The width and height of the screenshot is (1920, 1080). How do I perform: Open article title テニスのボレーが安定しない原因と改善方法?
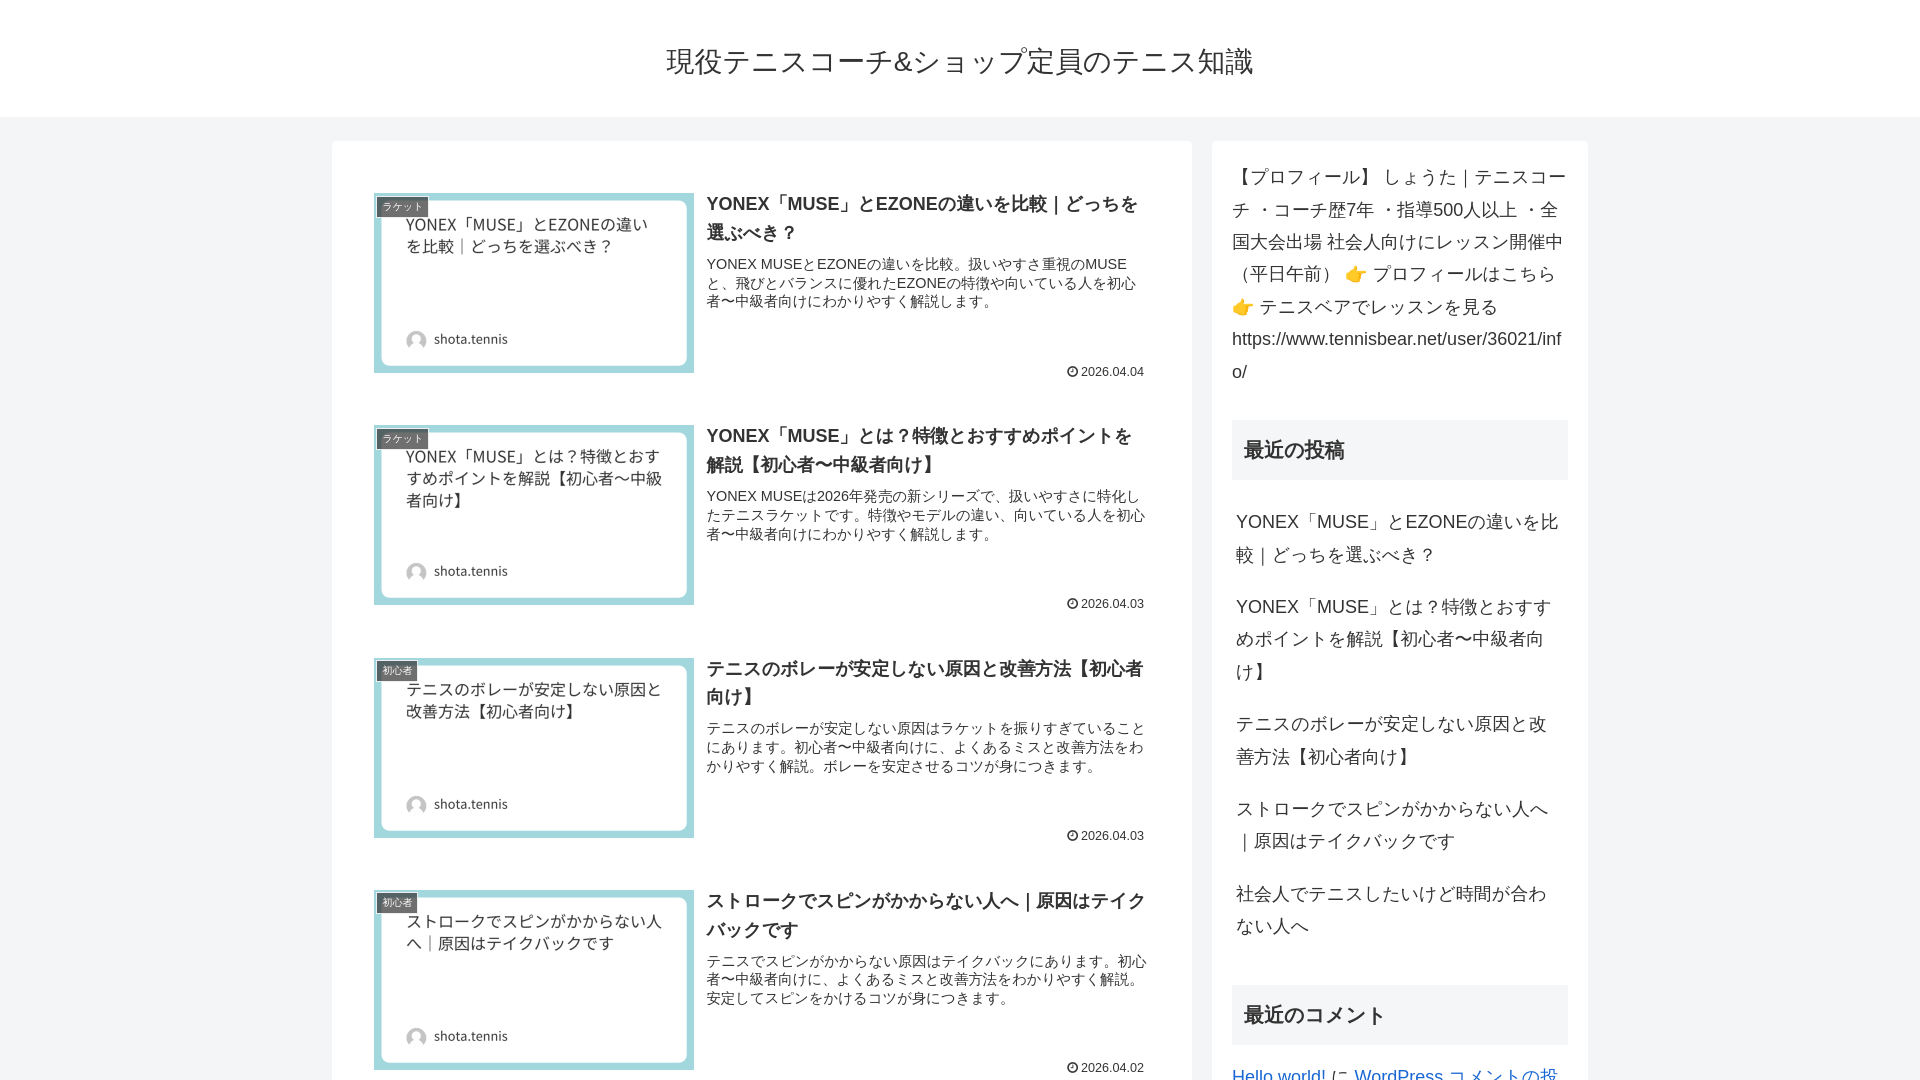click(925, 683)
